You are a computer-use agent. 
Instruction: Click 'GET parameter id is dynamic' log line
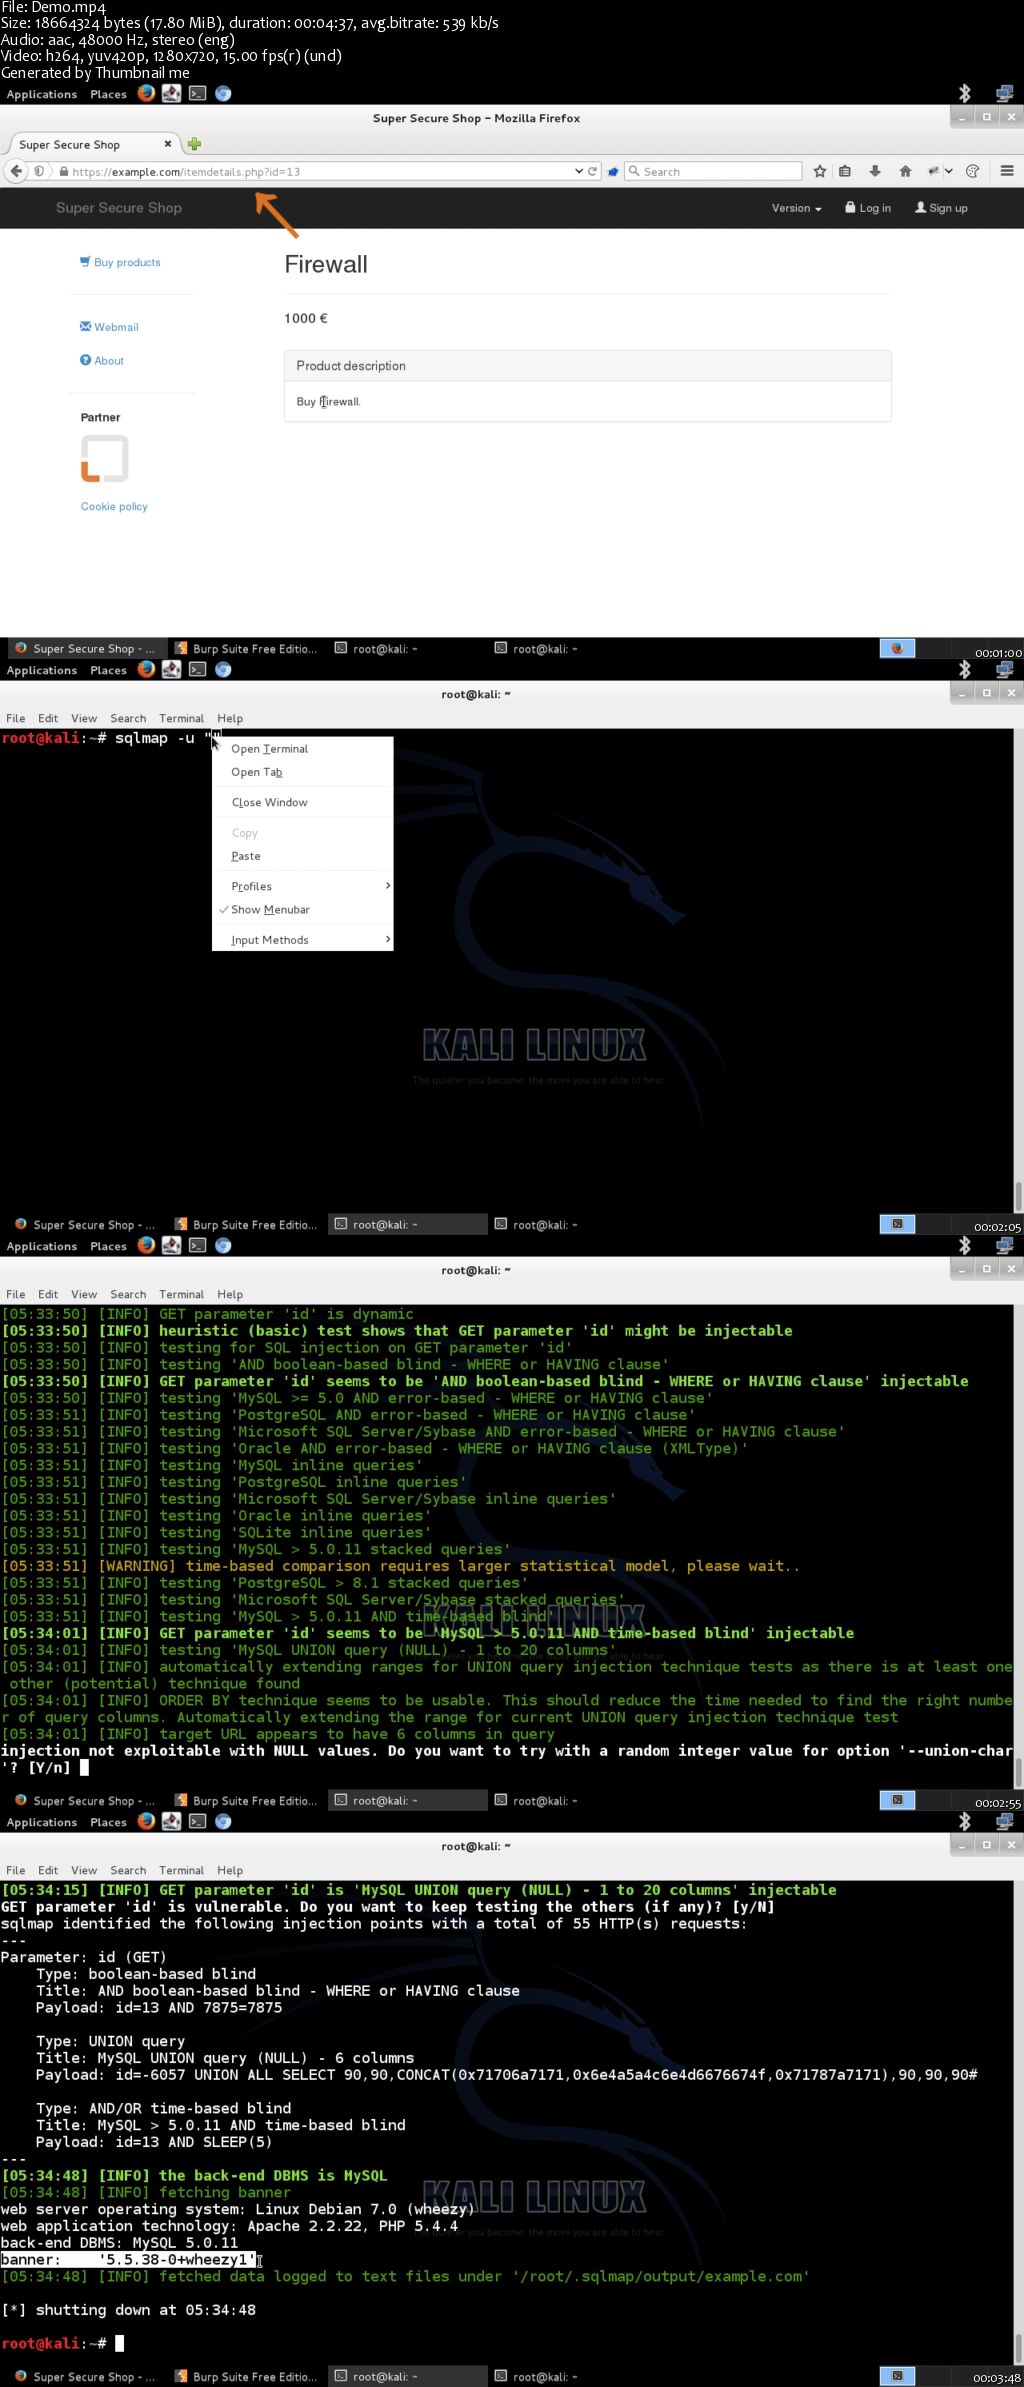(x=207, y=1314)
